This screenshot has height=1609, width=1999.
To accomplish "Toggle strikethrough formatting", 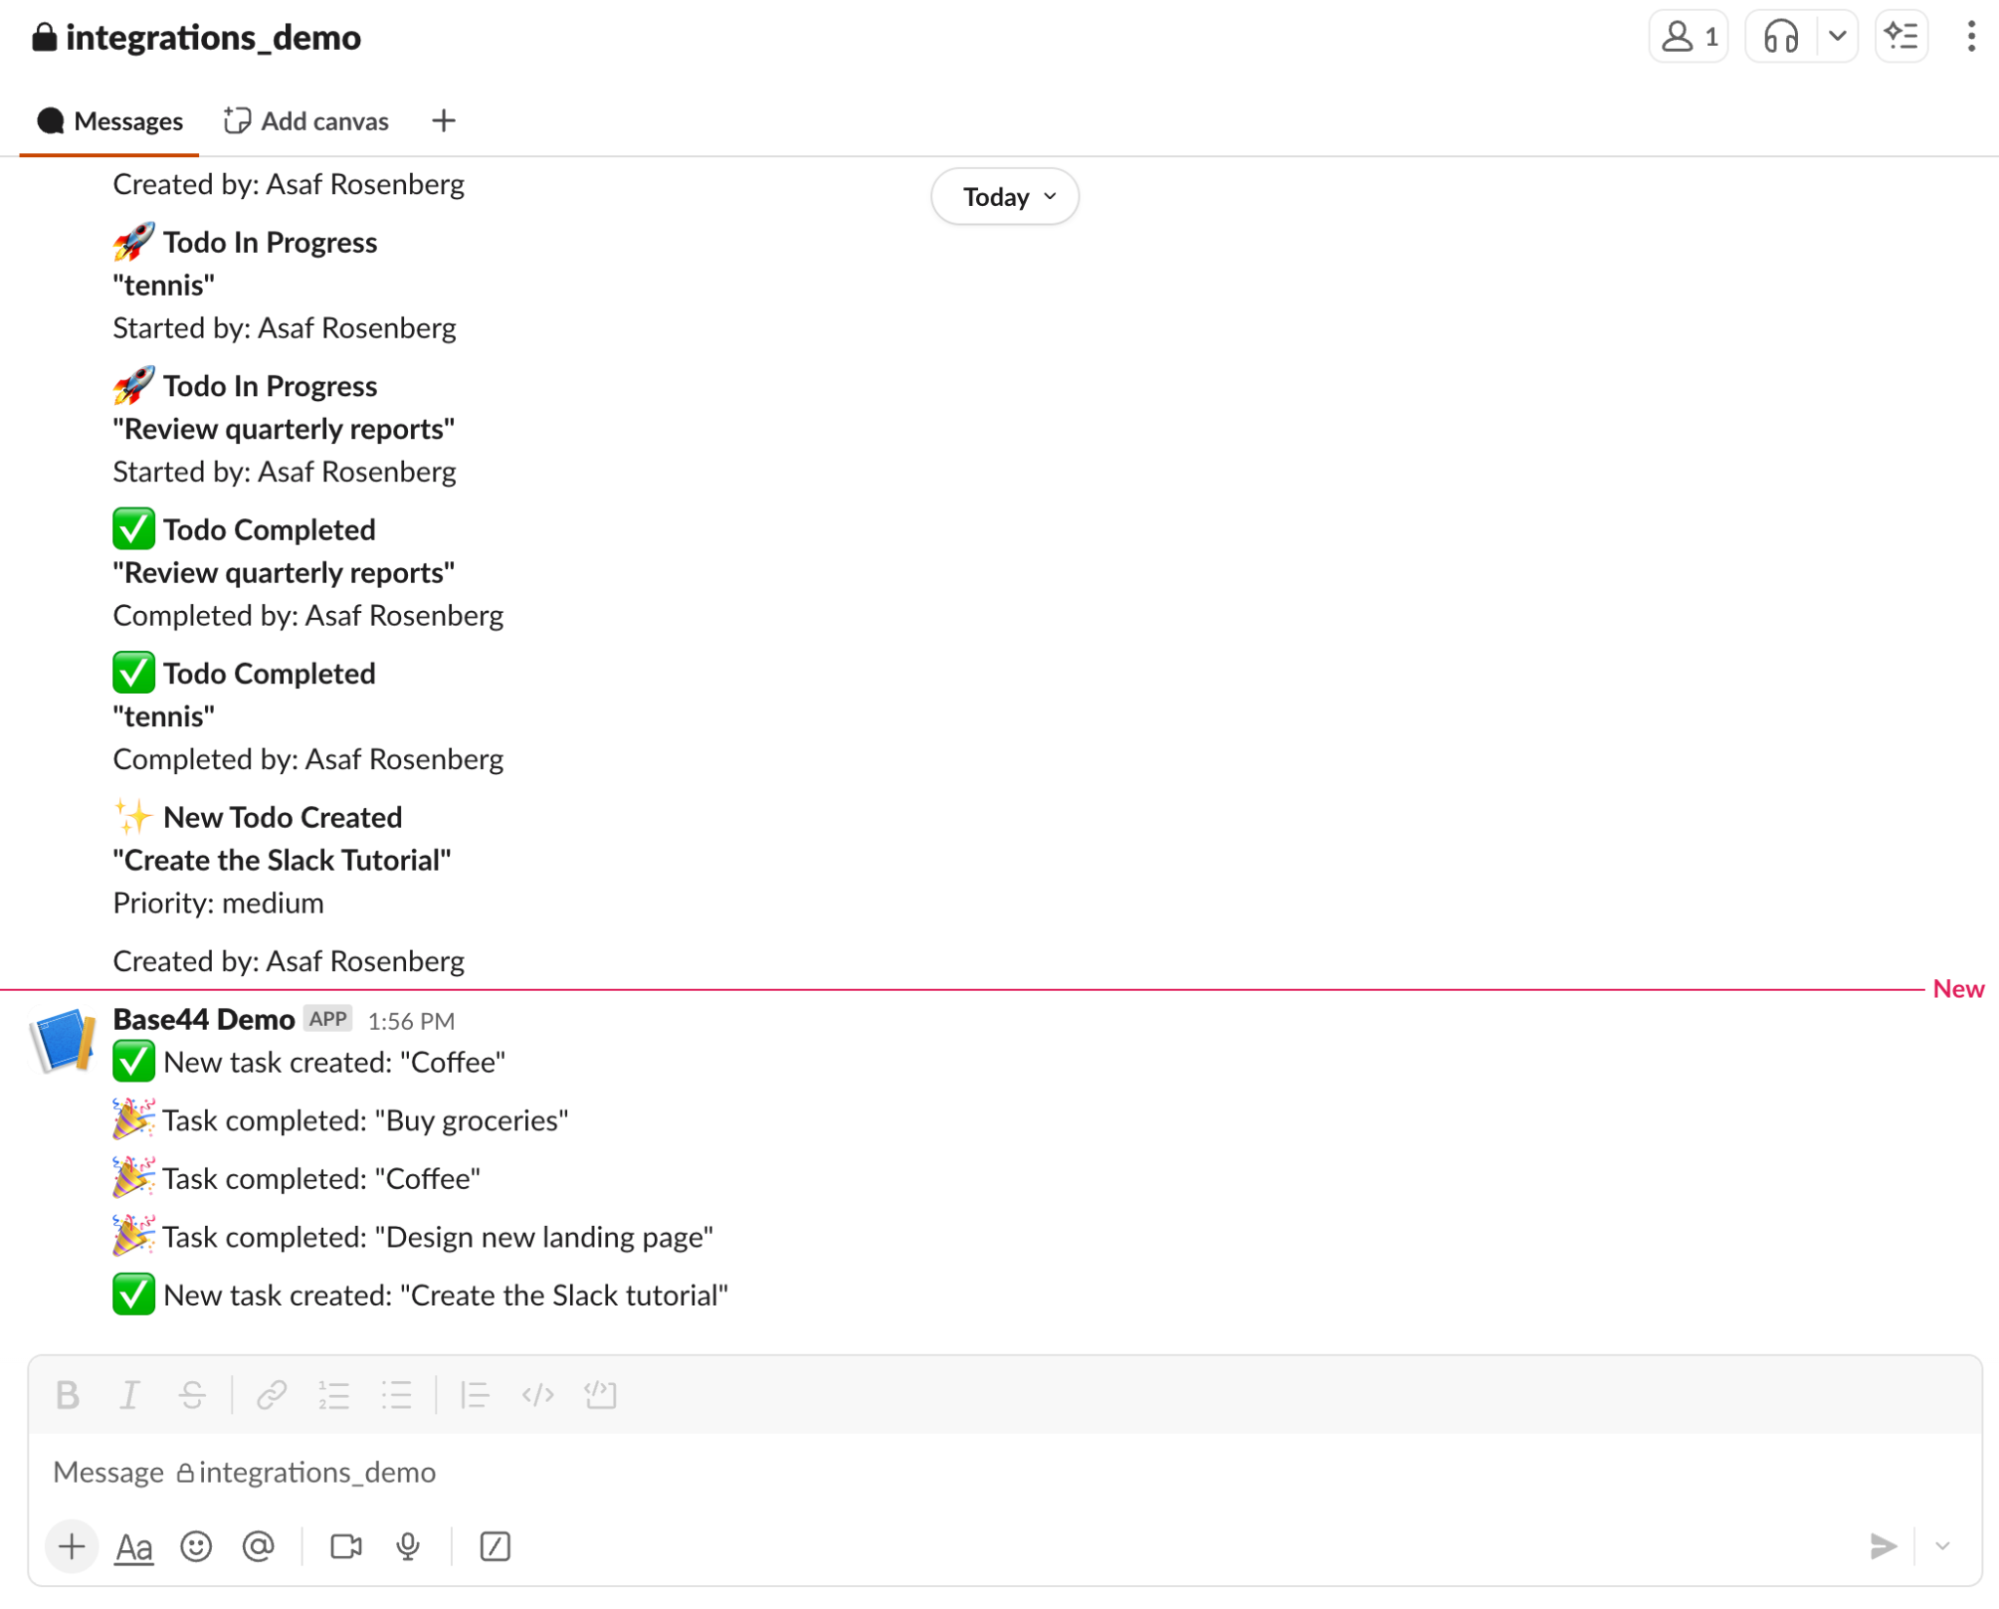I will (192, 1394).
